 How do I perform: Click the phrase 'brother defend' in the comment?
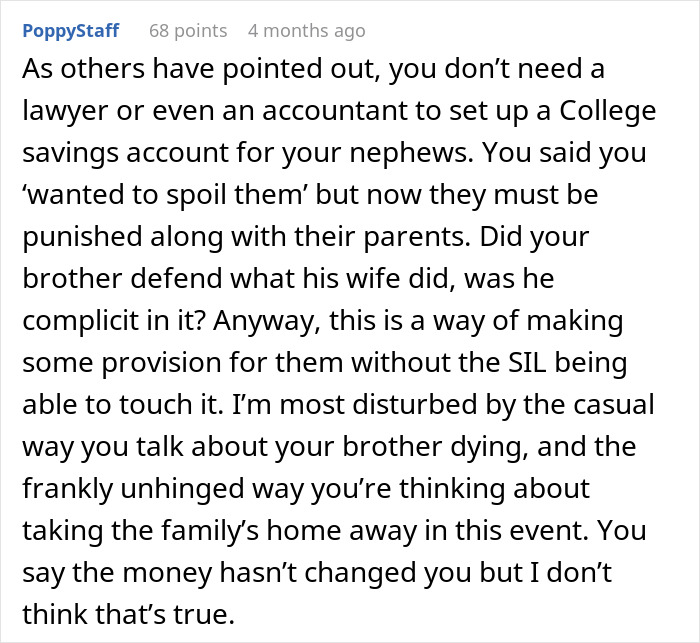122,279
